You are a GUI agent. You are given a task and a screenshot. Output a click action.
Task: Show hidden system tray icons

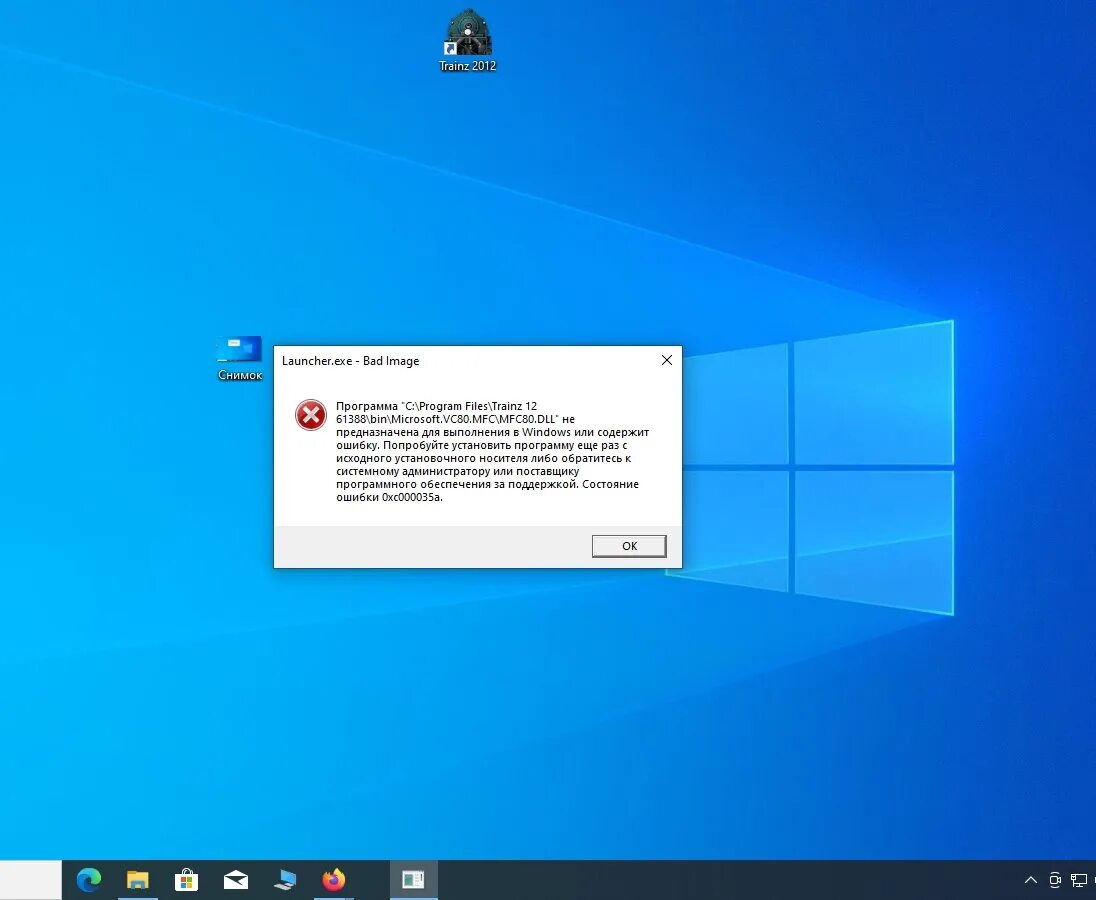click(x=1030, y=880)
